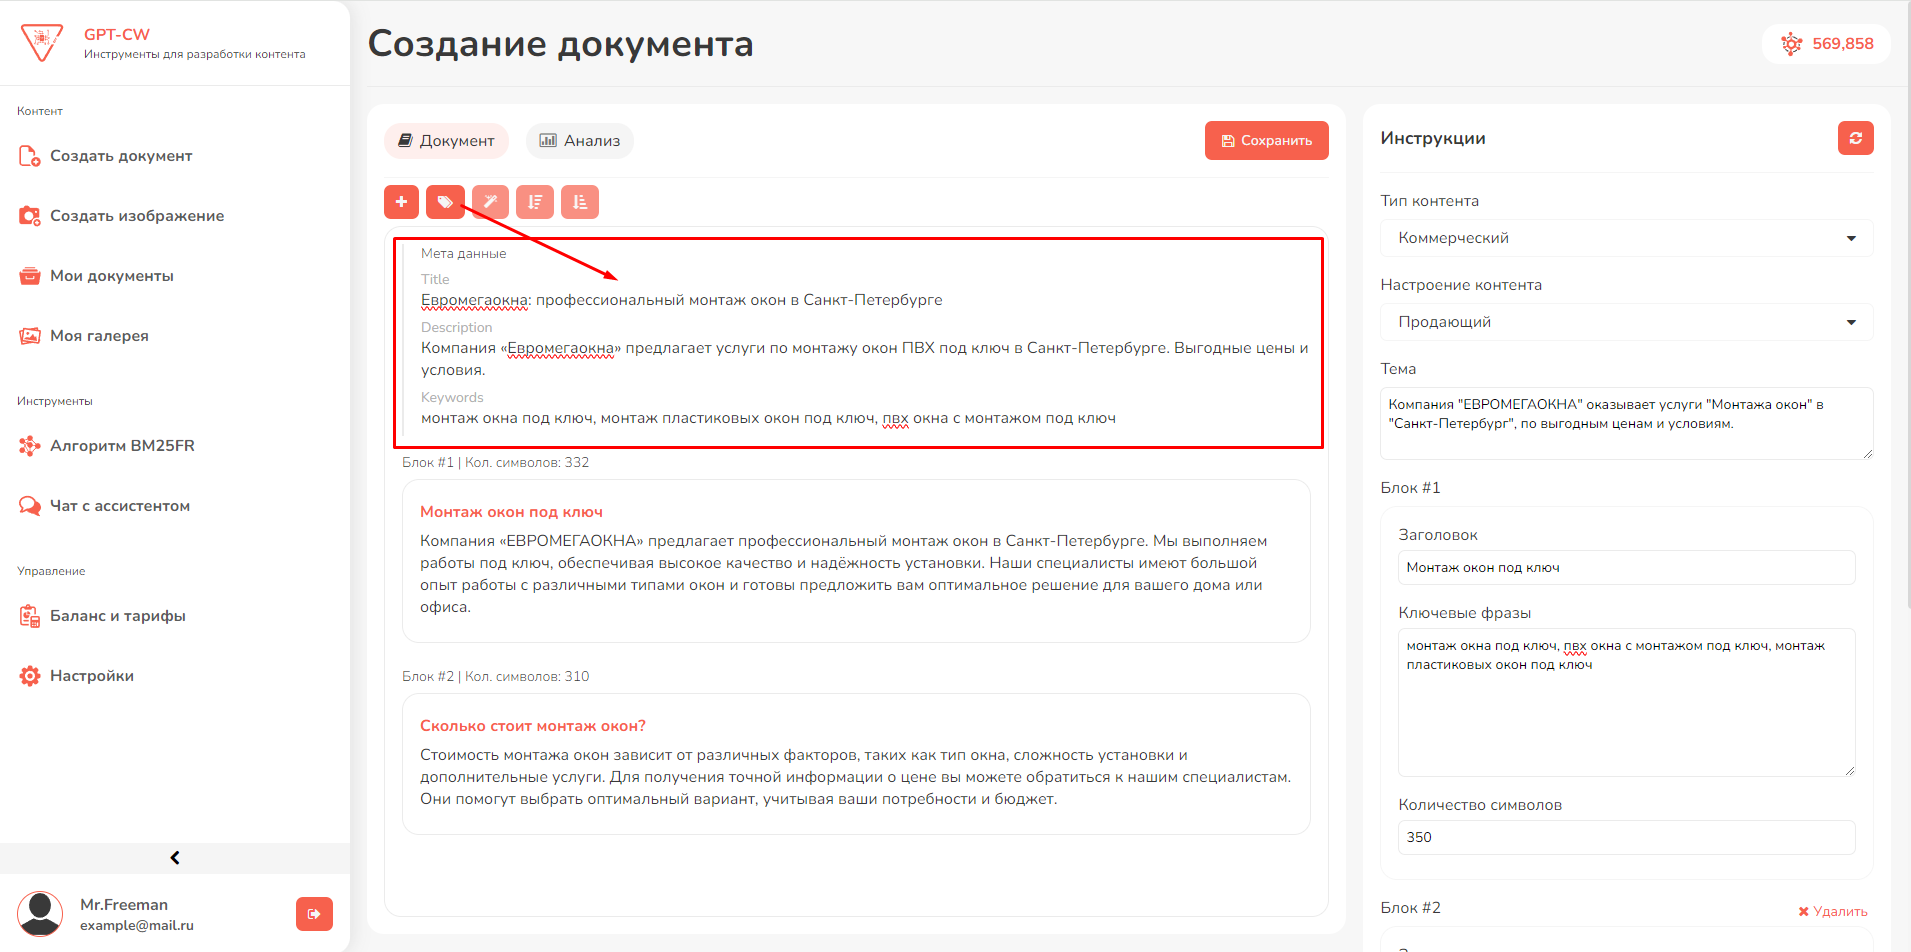Click the Title meta data text
This screenshot has height=952, width=1911.
click(x=681, y=300)
